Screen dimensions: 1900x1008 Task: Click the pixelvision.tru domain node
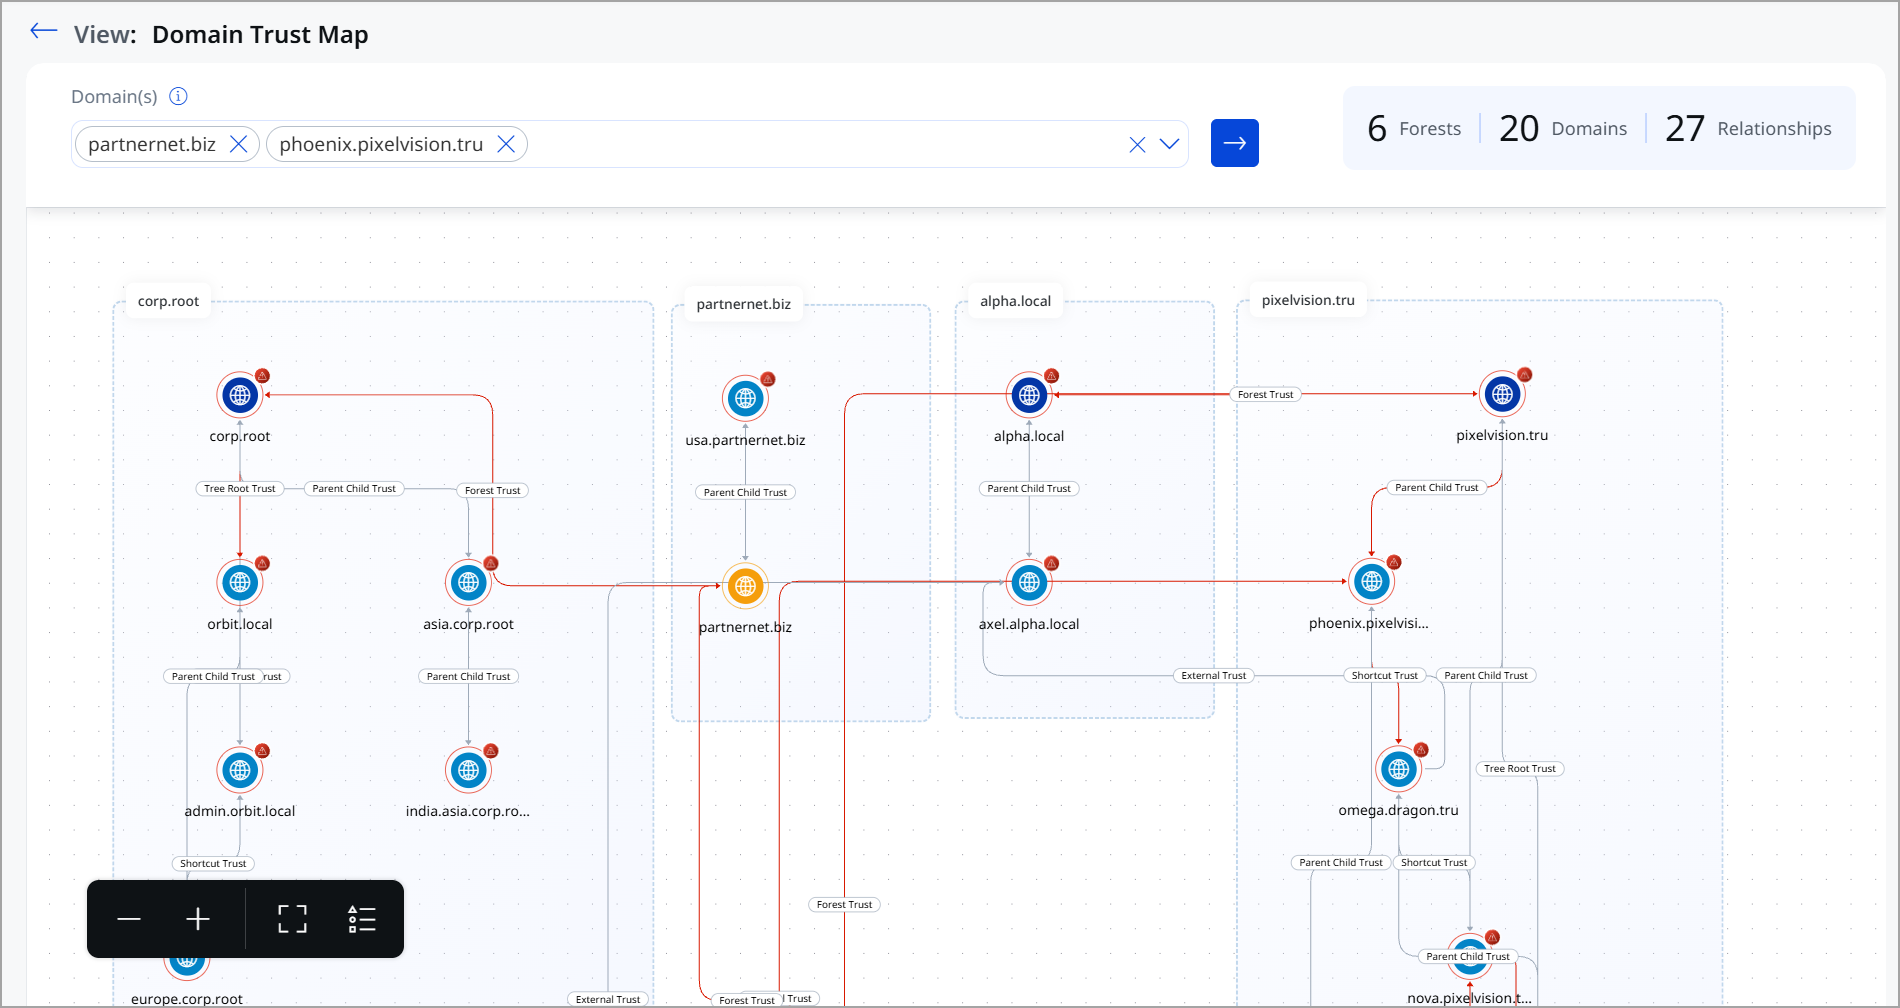pos(1501,394)
